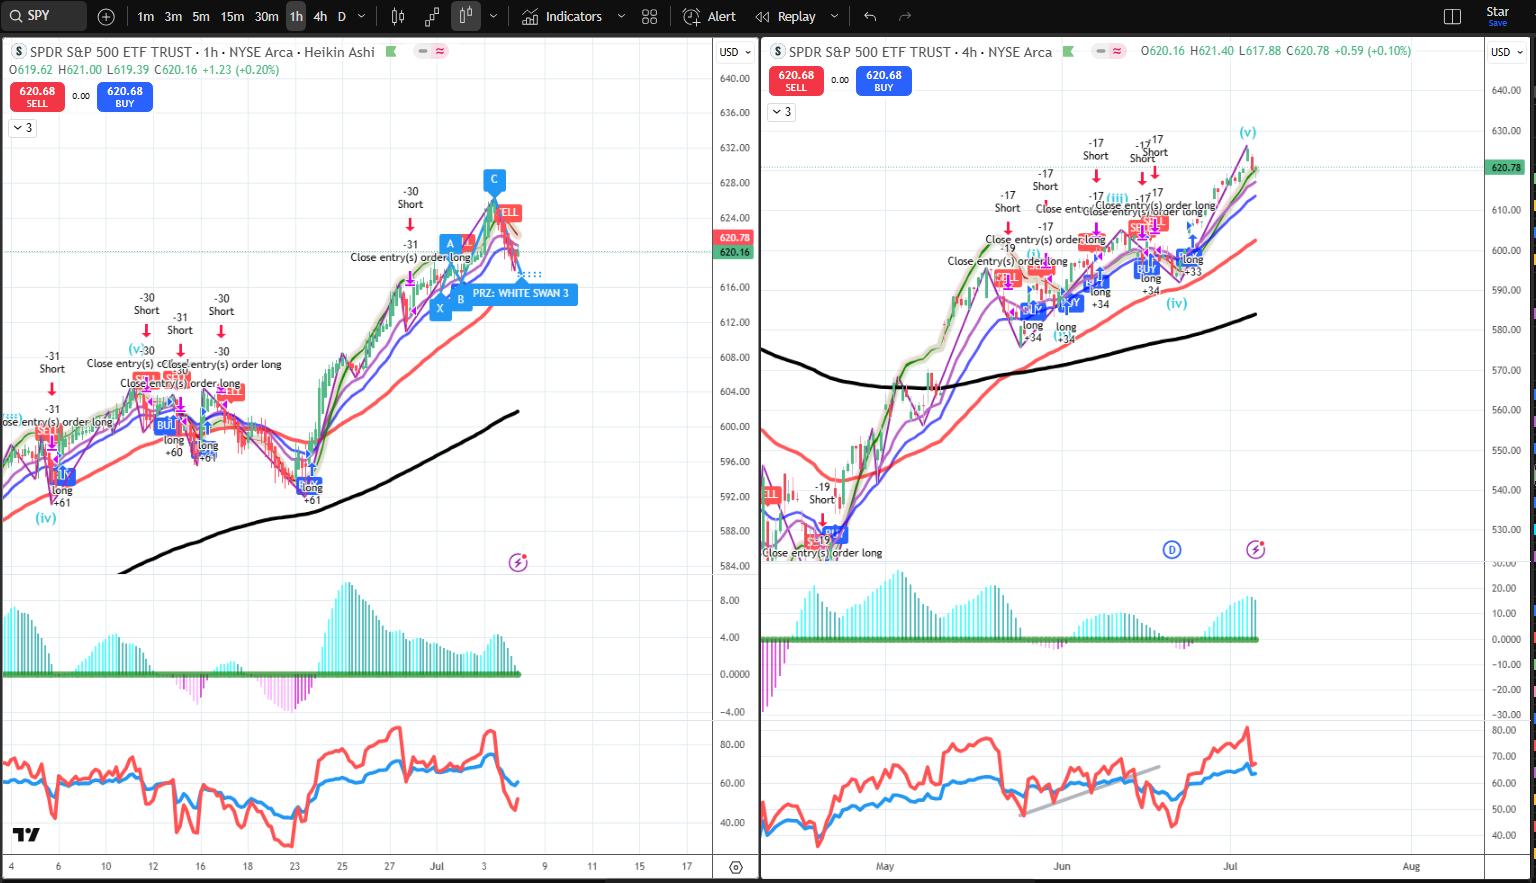Click the 4h chart SPDR S&P 500 title

pyautogui.click(x=920, y=52)
